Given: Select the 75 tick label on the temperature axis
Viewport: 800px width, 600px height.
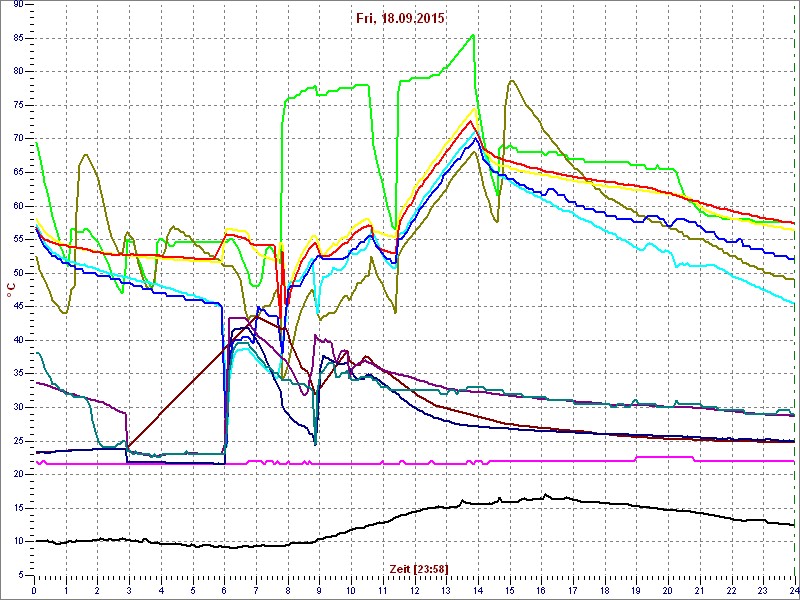Looking at the screenshot, I should (x=17, y=105).
